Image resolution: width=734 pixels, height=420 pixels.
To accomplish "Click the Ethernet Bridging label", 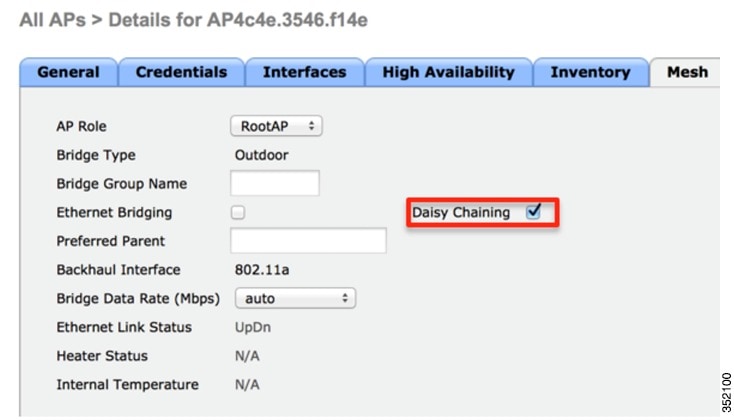I will [x=114, y=213].
